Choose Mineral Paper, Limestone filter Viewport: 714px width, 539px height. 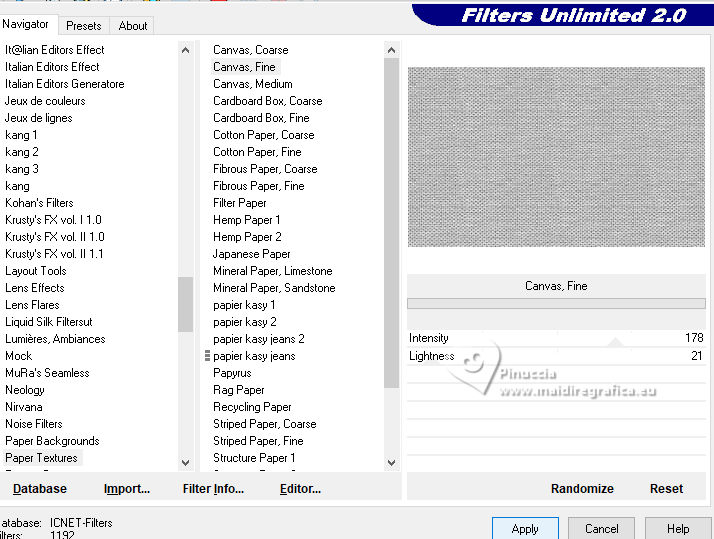[273, 271]
